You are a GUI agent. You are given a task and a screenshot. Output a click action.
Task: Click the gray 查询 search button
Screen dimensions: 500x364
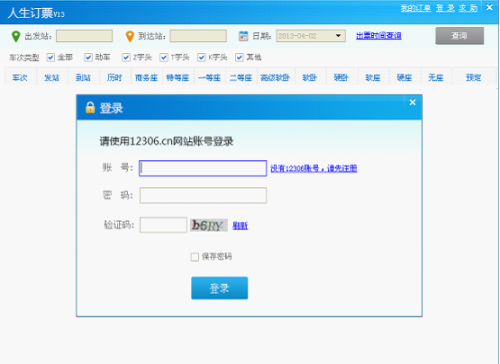tap(460, 36)
